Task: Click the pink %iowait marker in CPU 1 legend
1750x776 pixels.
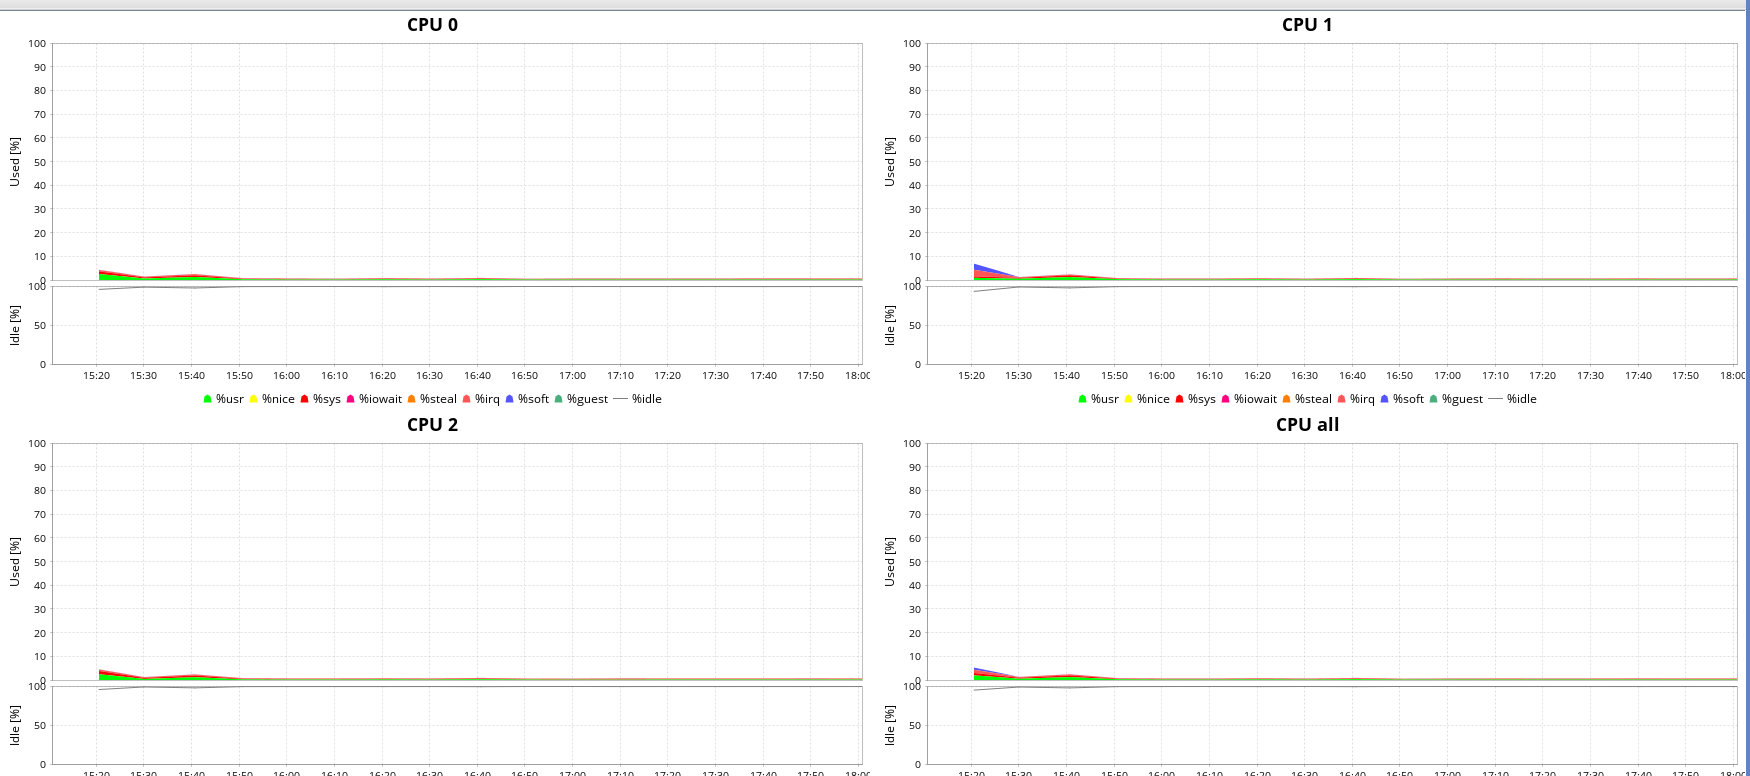Action: (1226, 399)
